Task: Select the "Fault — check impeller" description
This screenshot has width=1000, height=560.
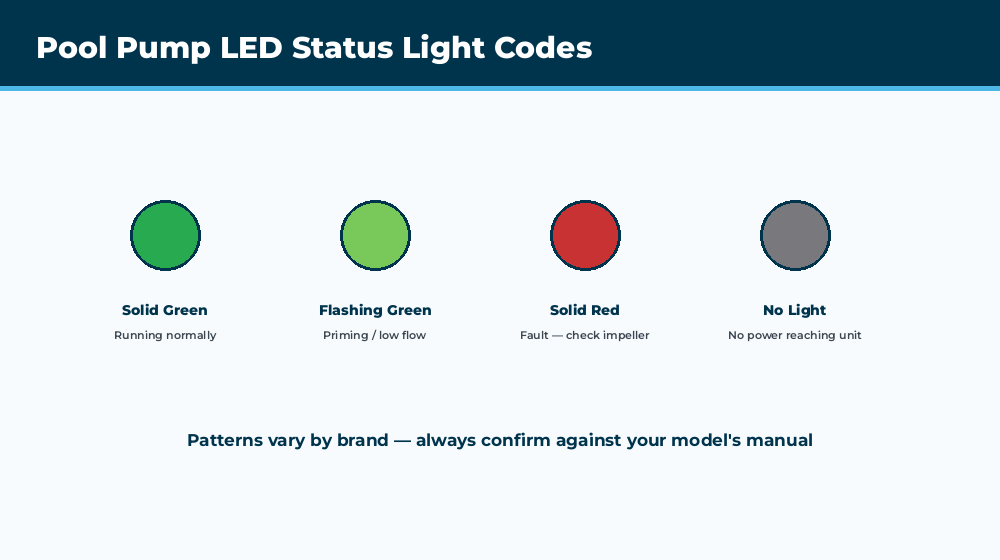Action: click(584, 335)
